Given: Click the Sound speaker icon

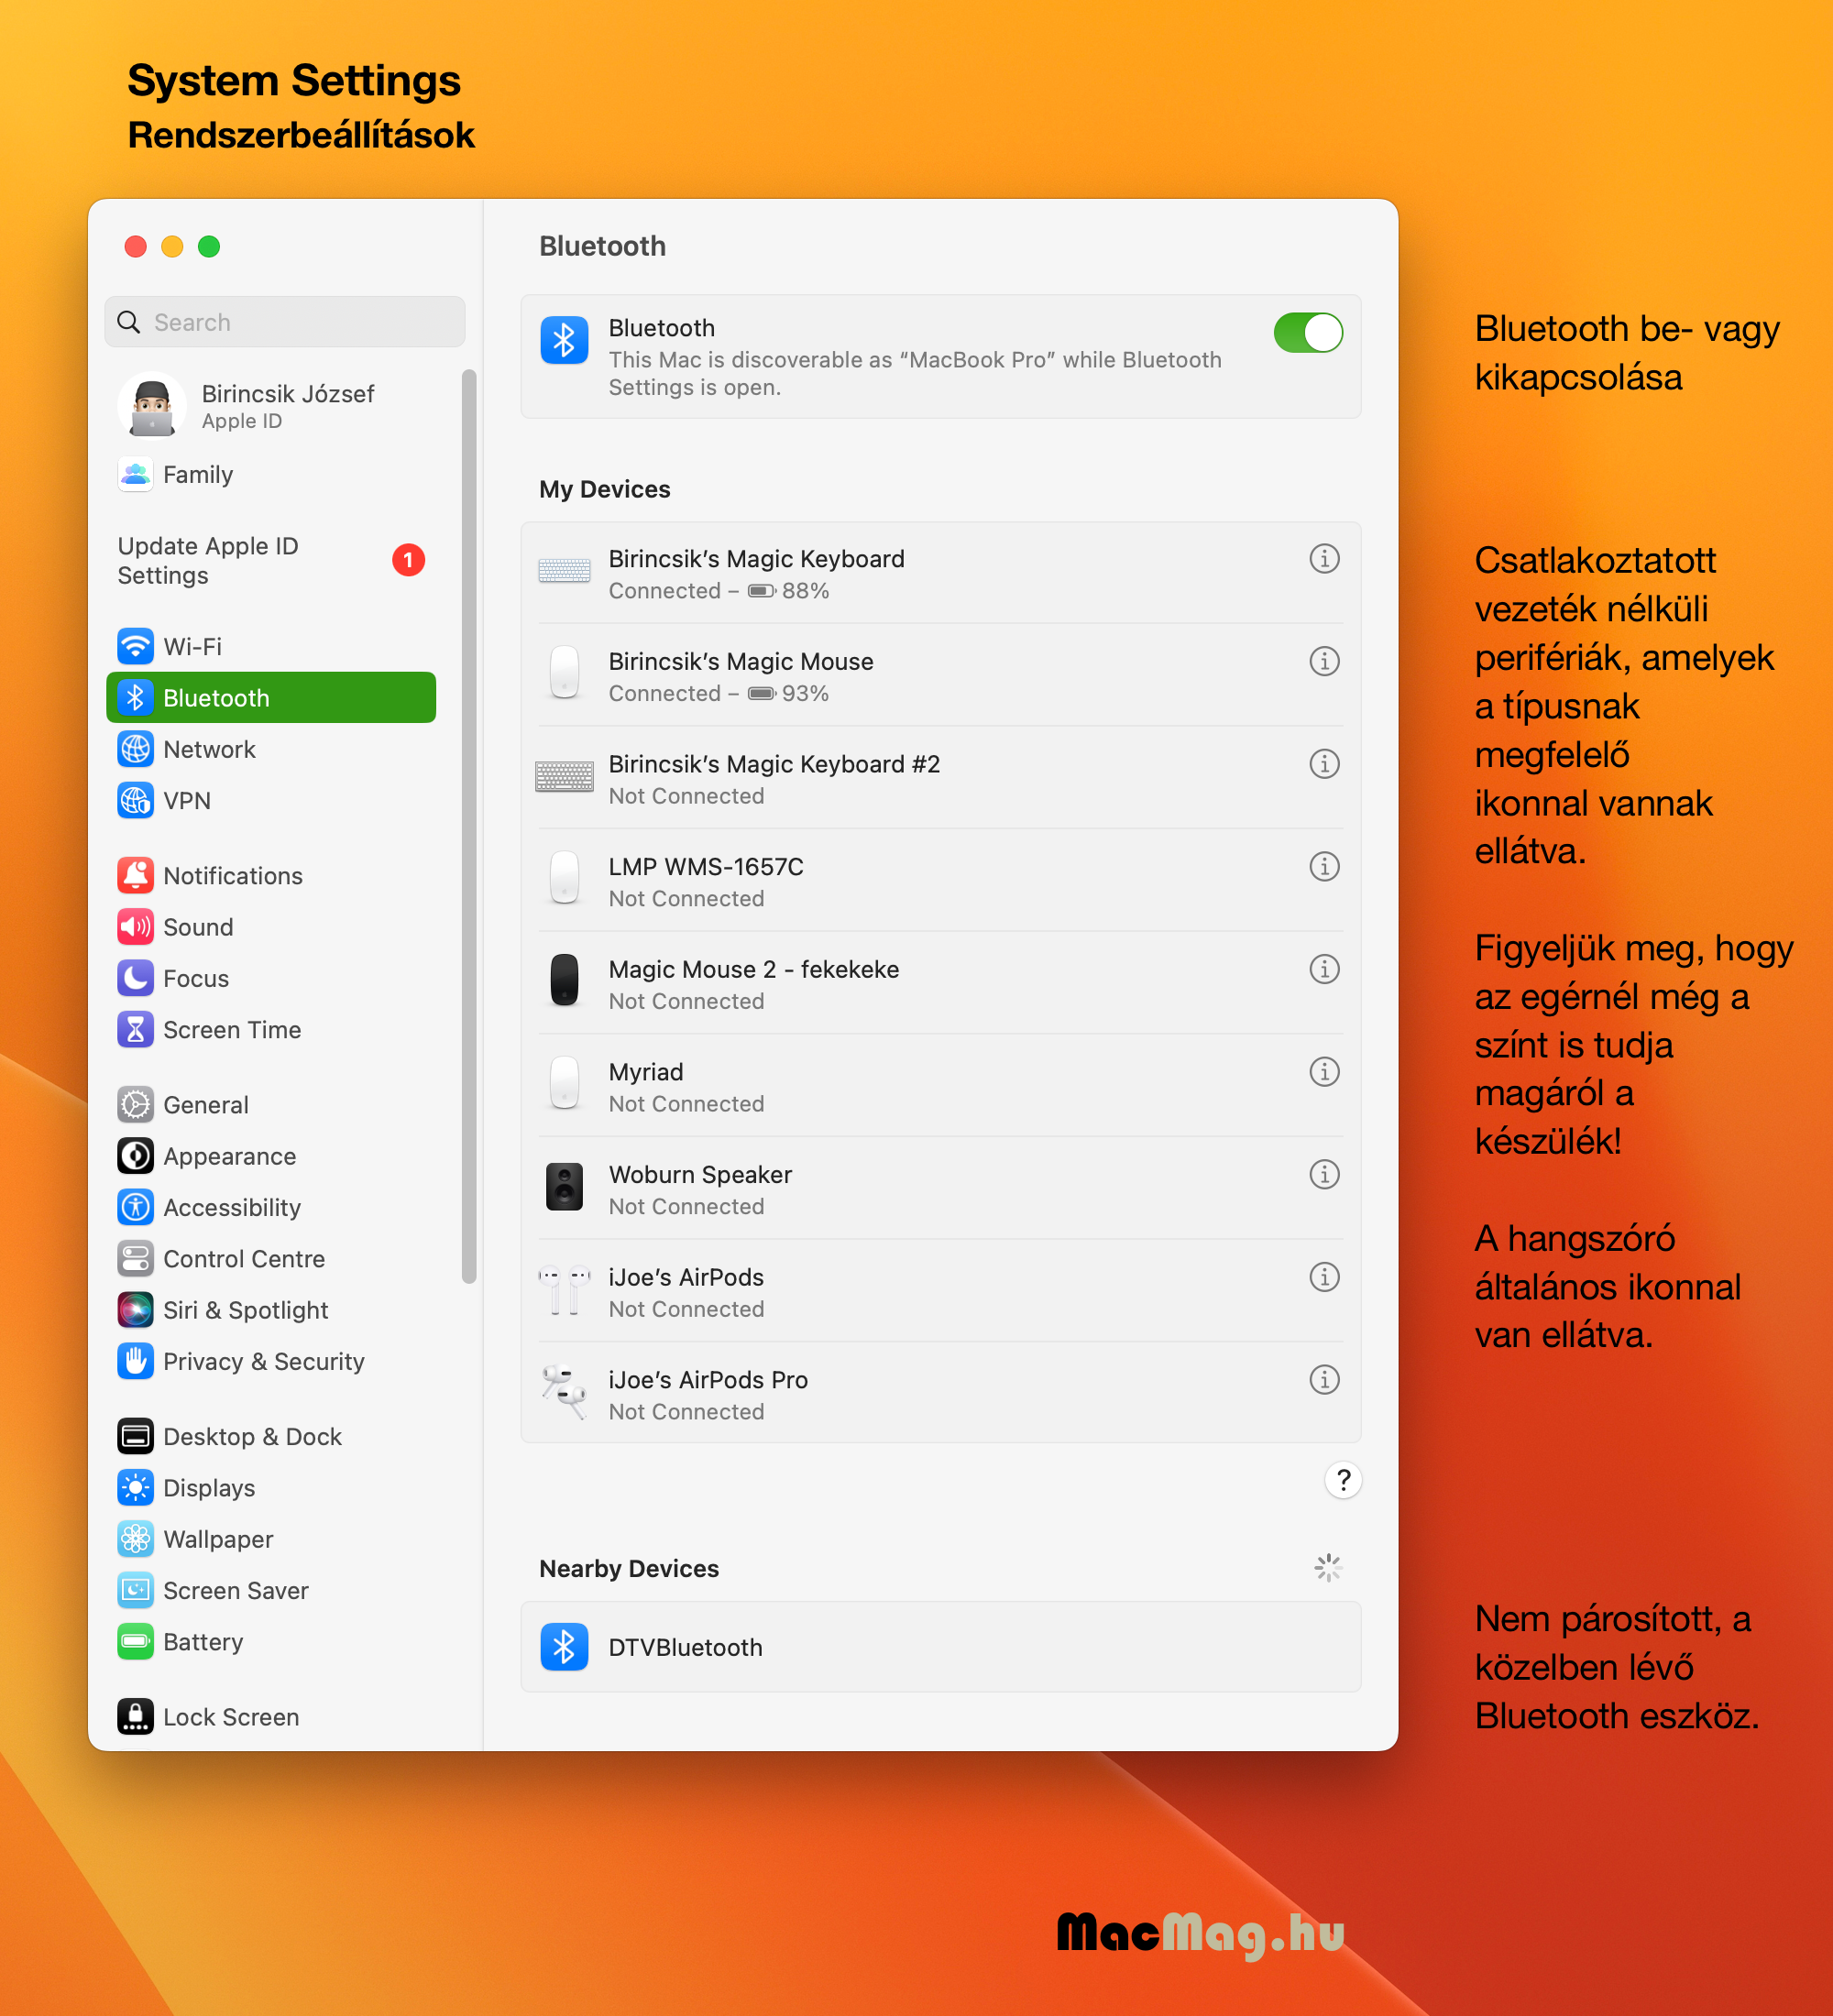Looking at the screenshot, I should 135,927.
